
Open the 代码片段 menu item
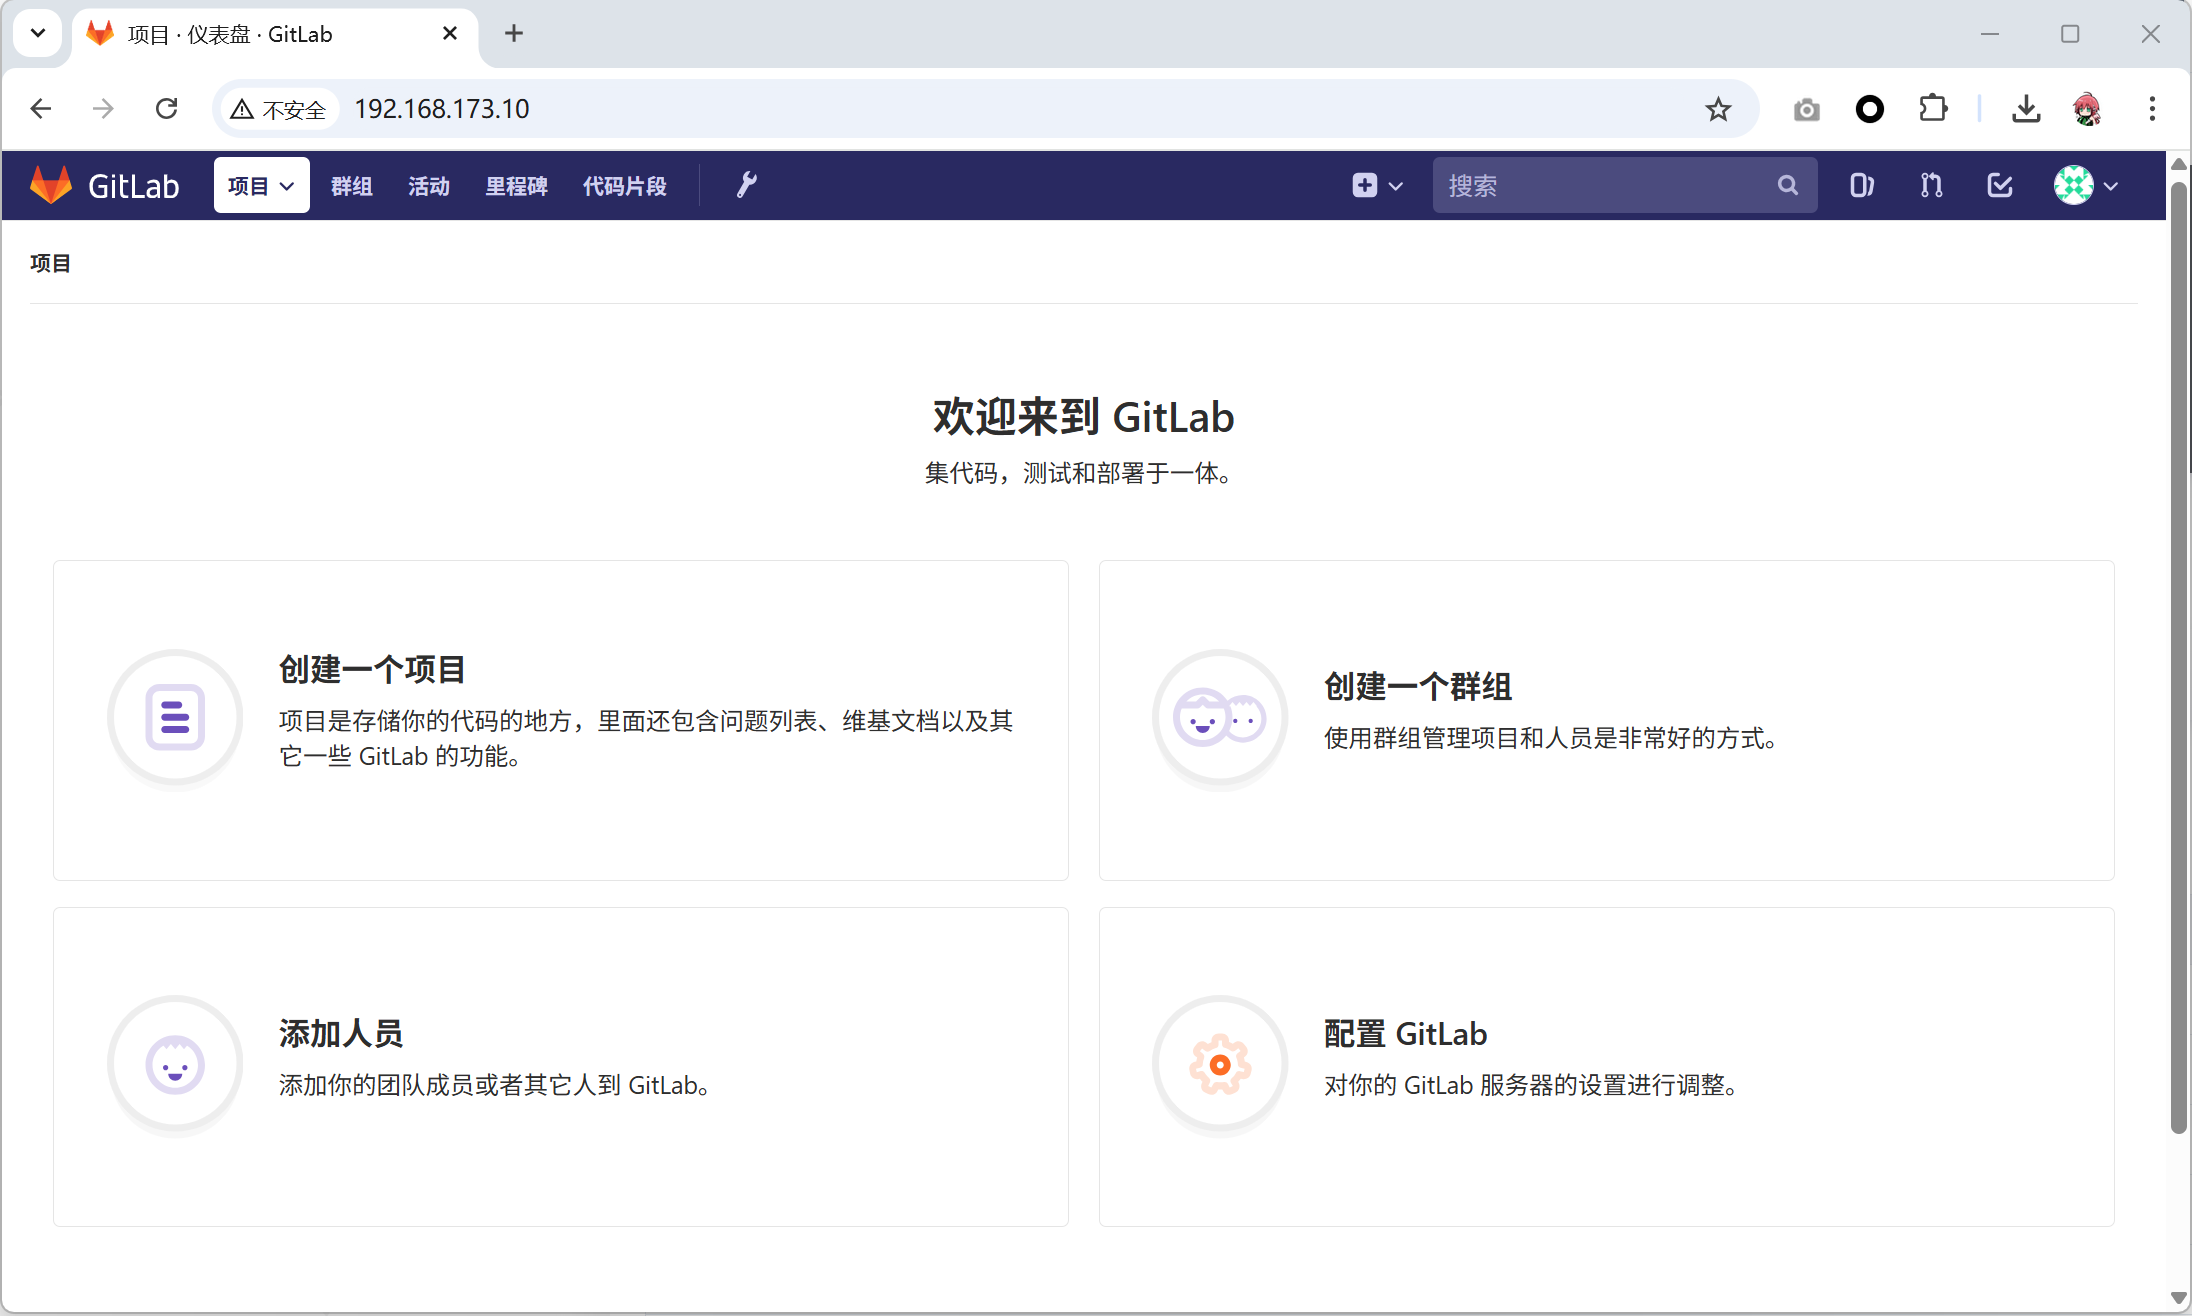point(624,186)
